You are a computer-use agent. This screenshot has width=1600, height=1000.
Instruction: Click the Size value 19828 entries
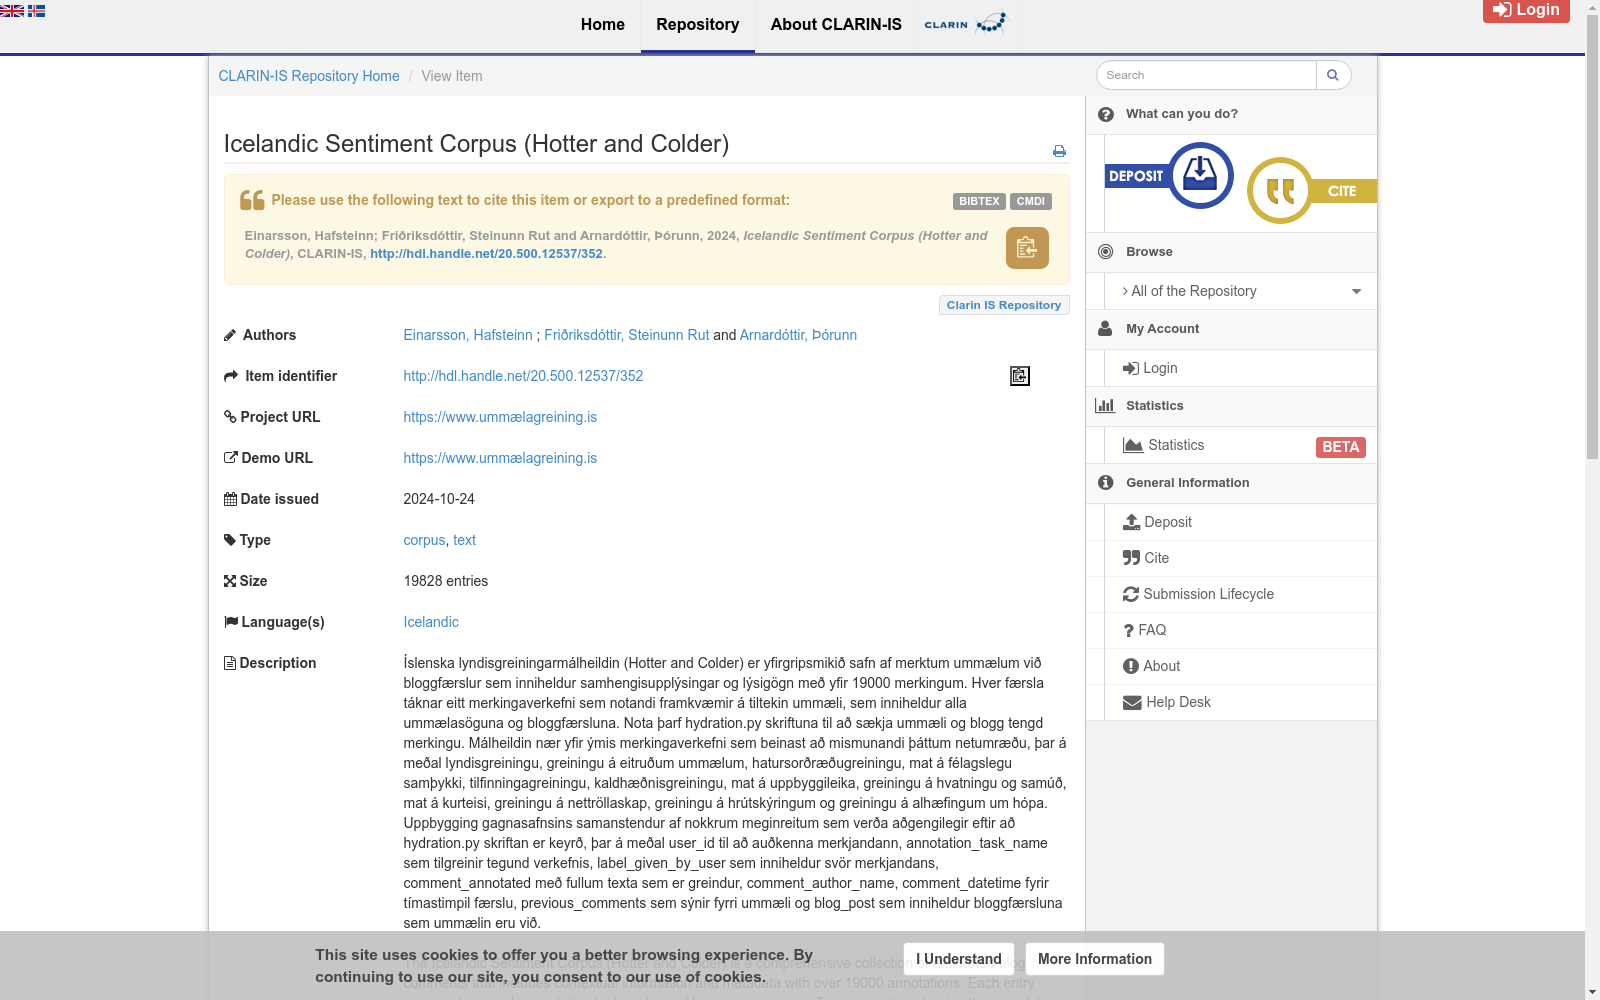[446, 581]
